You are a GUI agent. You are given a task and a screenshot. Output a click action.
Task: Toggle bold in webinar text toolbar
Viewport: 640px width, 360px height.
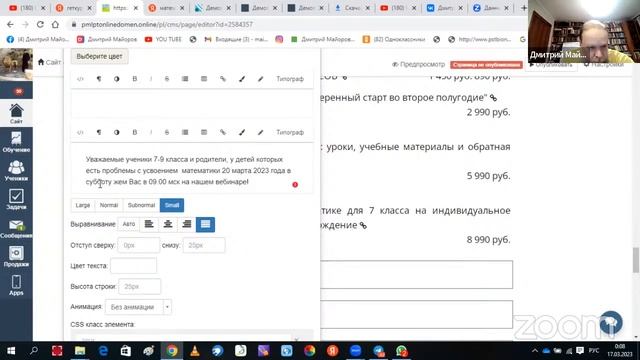coord(135,132)
